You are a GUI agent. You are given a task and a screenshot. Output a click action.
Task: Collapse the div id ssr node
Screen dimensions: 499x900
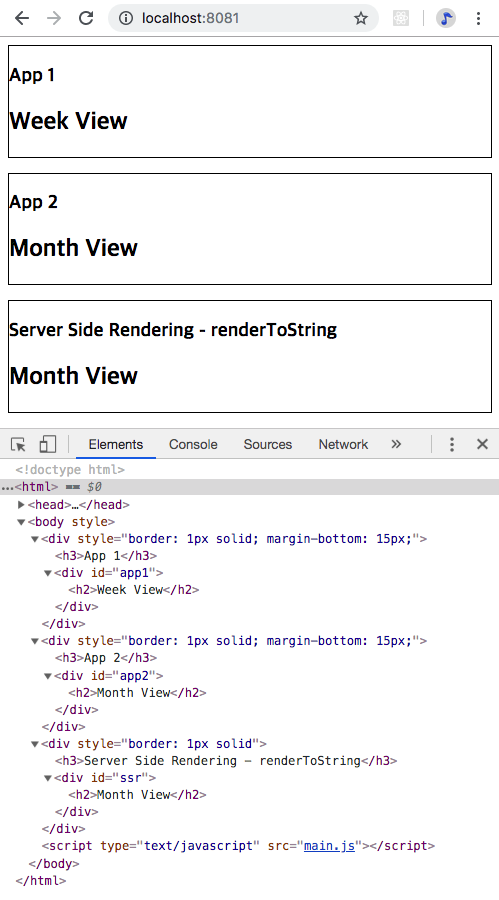tap(48, 778)
